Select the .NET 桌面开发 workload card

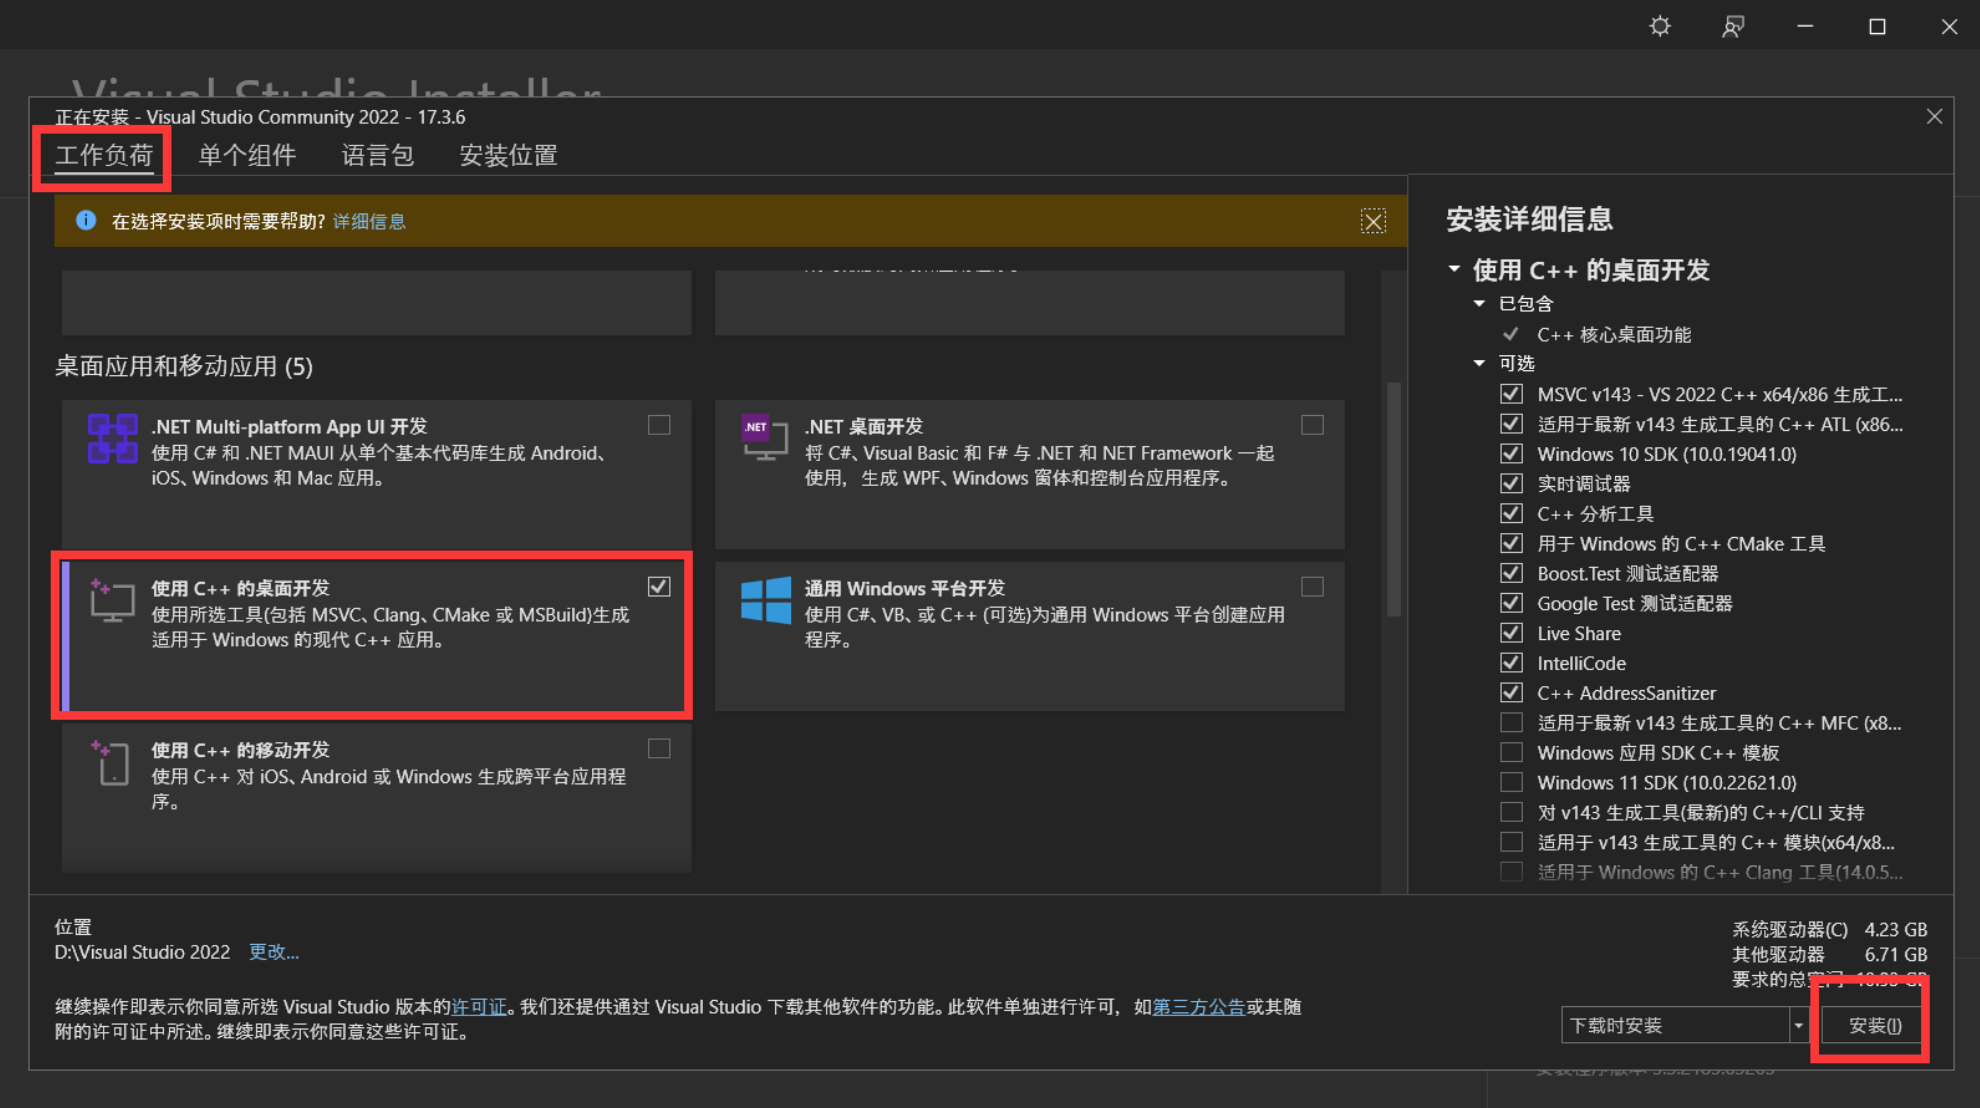1029,474
